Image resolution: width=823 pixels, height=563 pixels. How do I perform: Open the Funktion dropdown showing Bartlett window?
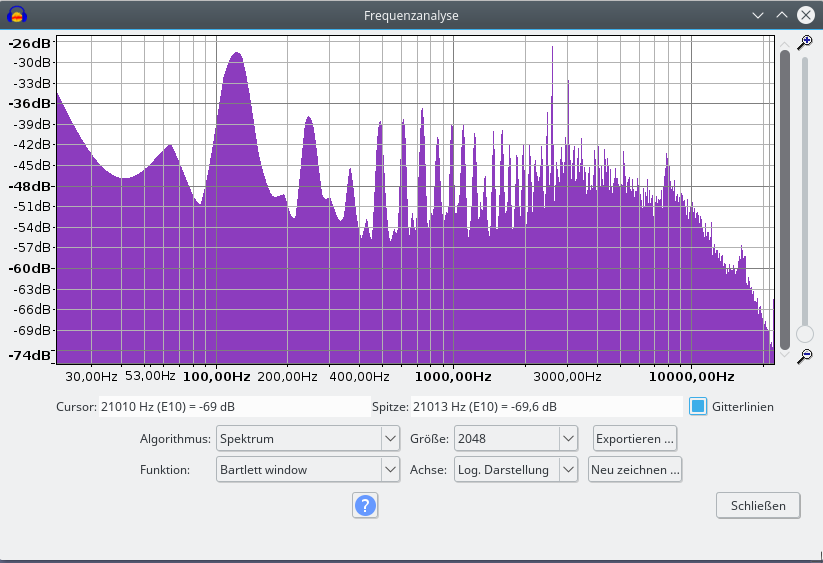click(308, 470)
